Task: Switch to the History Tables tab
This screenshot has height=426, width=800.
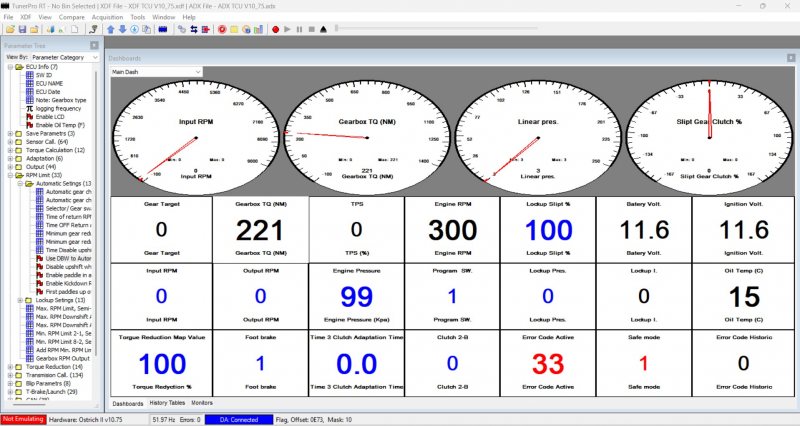Action: [x=167, y=402]
